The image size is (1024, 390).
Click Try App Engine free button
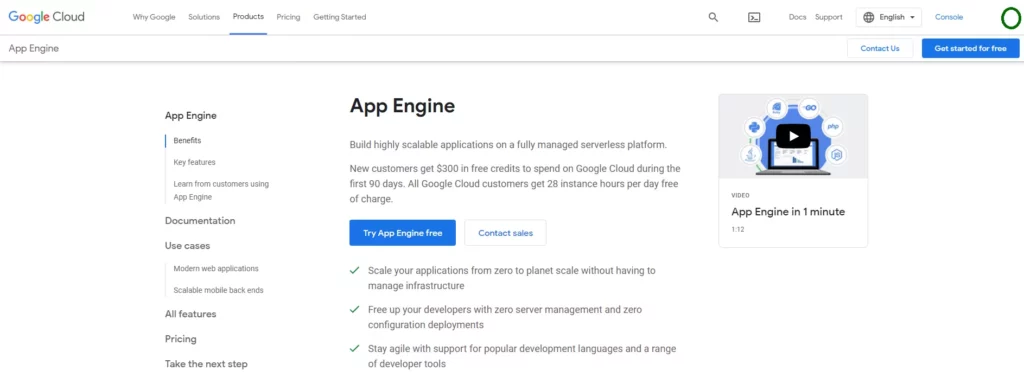point(402,233)
